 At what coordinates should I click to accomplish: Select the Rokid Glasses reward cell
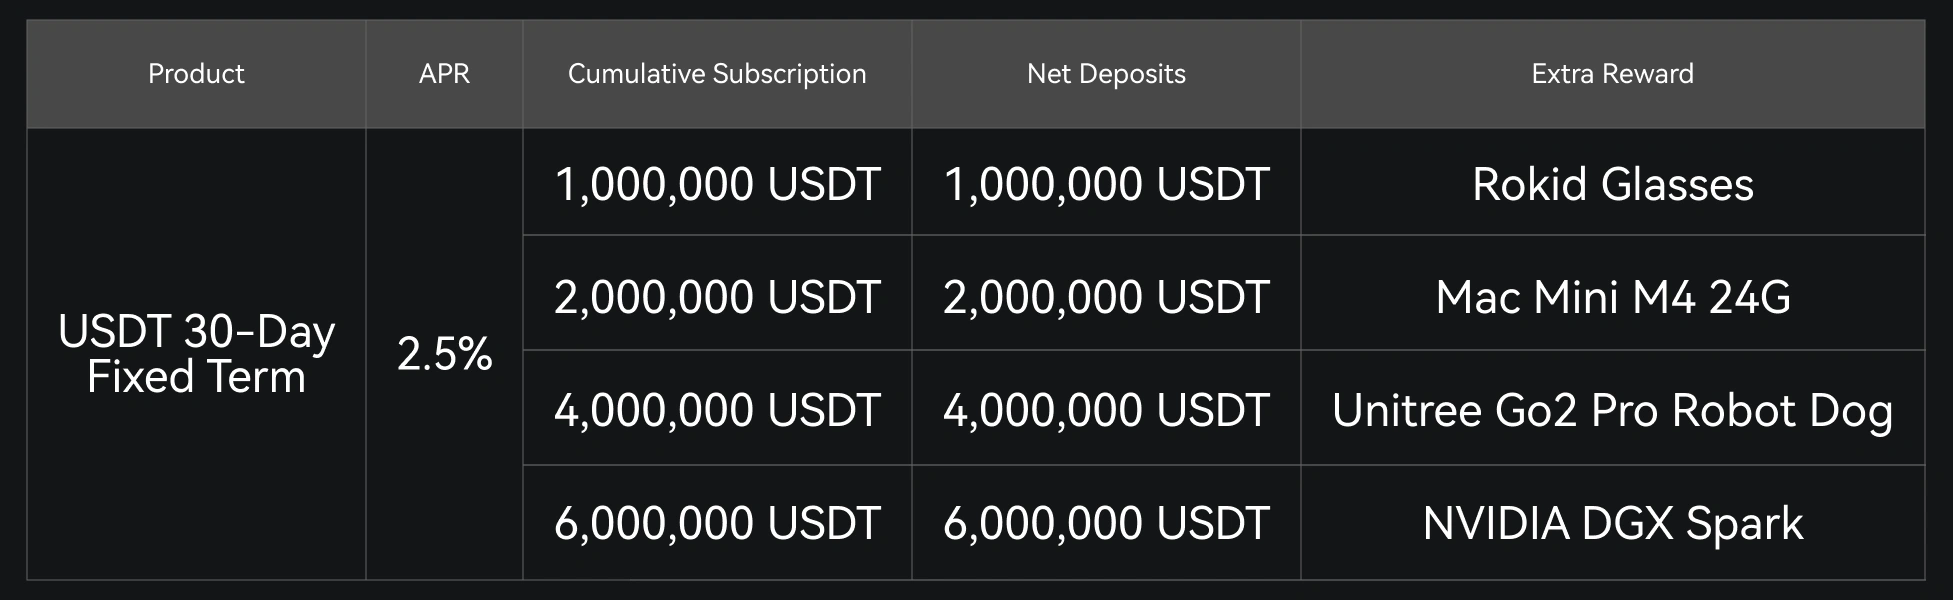click(x=1612, y=184)
